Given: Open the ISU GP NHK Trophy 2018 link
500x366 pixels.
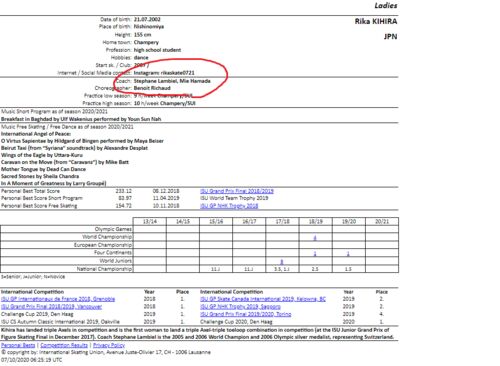Looking at the screenshot, I should pyautogui.click(x=229, y=206).
